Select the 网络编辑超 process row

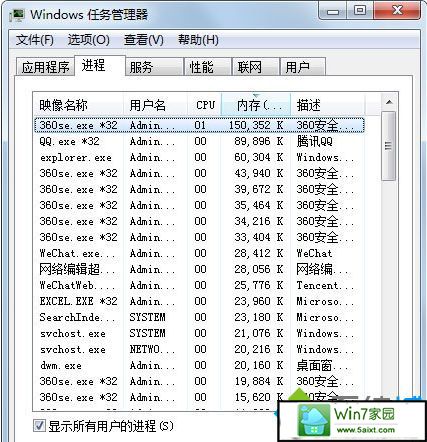[x=199, y=269]
